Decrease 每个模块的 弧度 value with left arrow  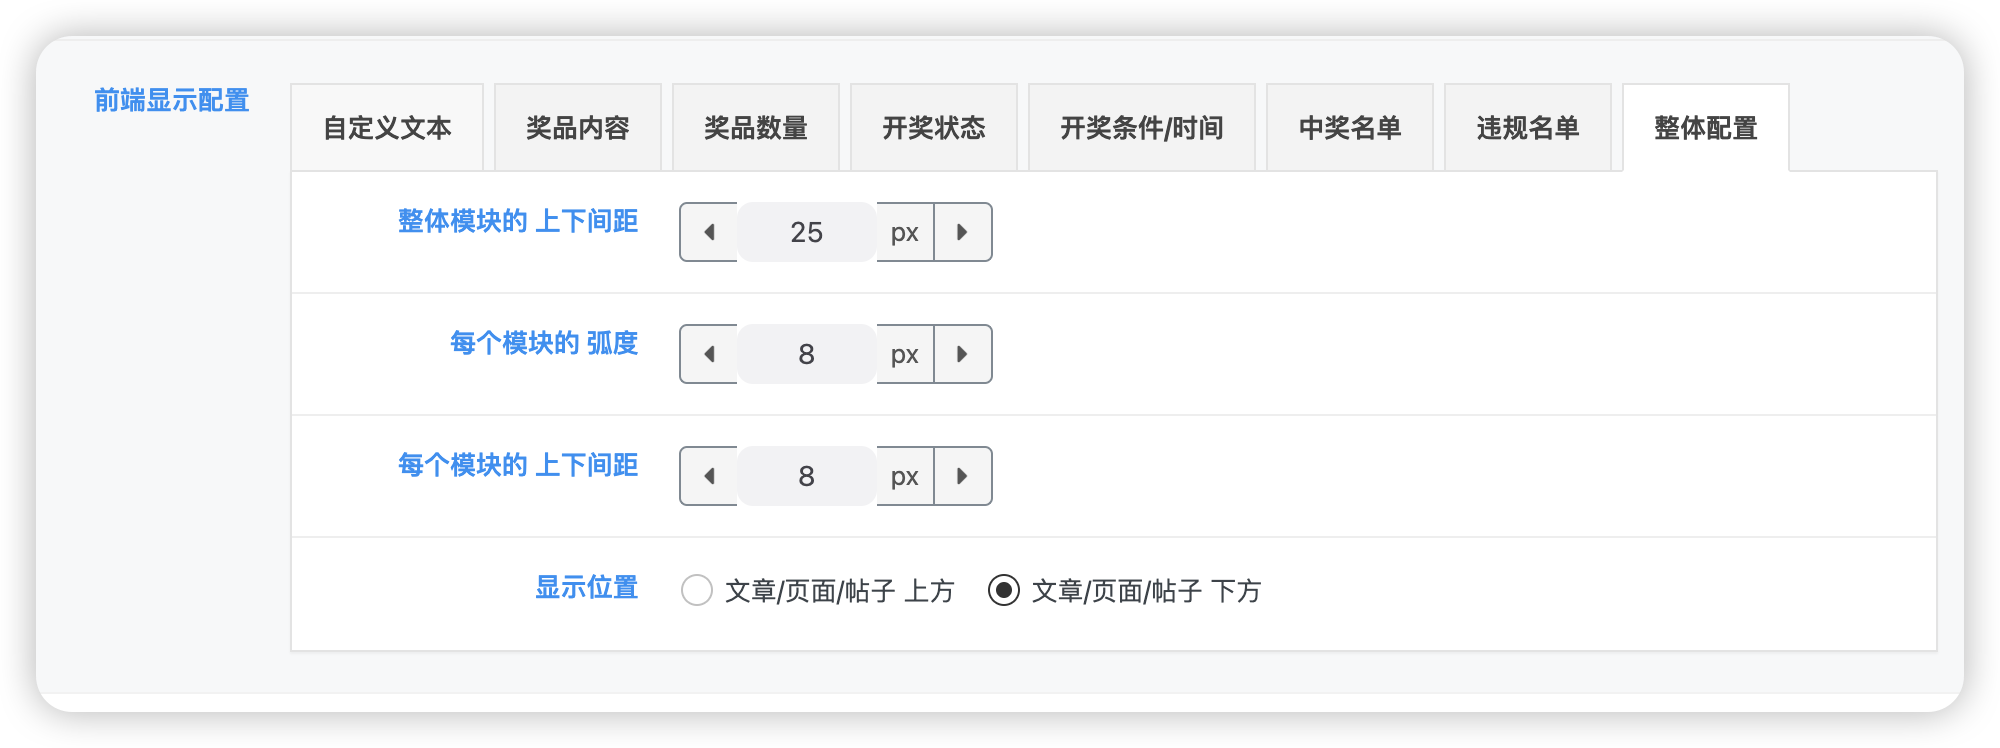(709, 354)
